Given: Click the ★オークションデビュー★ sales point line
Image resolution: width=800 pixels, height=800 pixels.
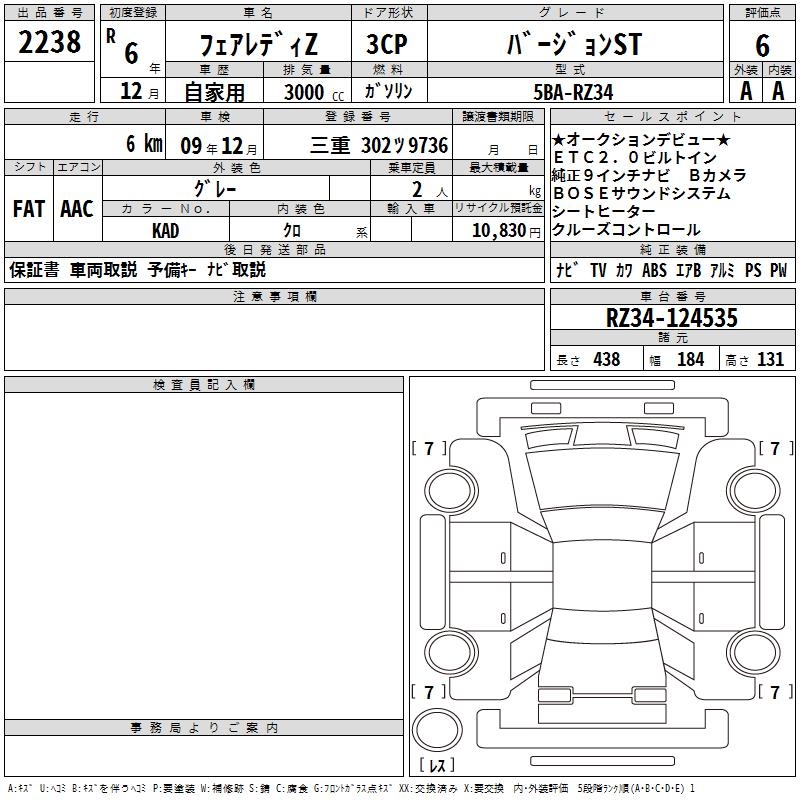Looking at the screenshot, I should pos(641,140).
